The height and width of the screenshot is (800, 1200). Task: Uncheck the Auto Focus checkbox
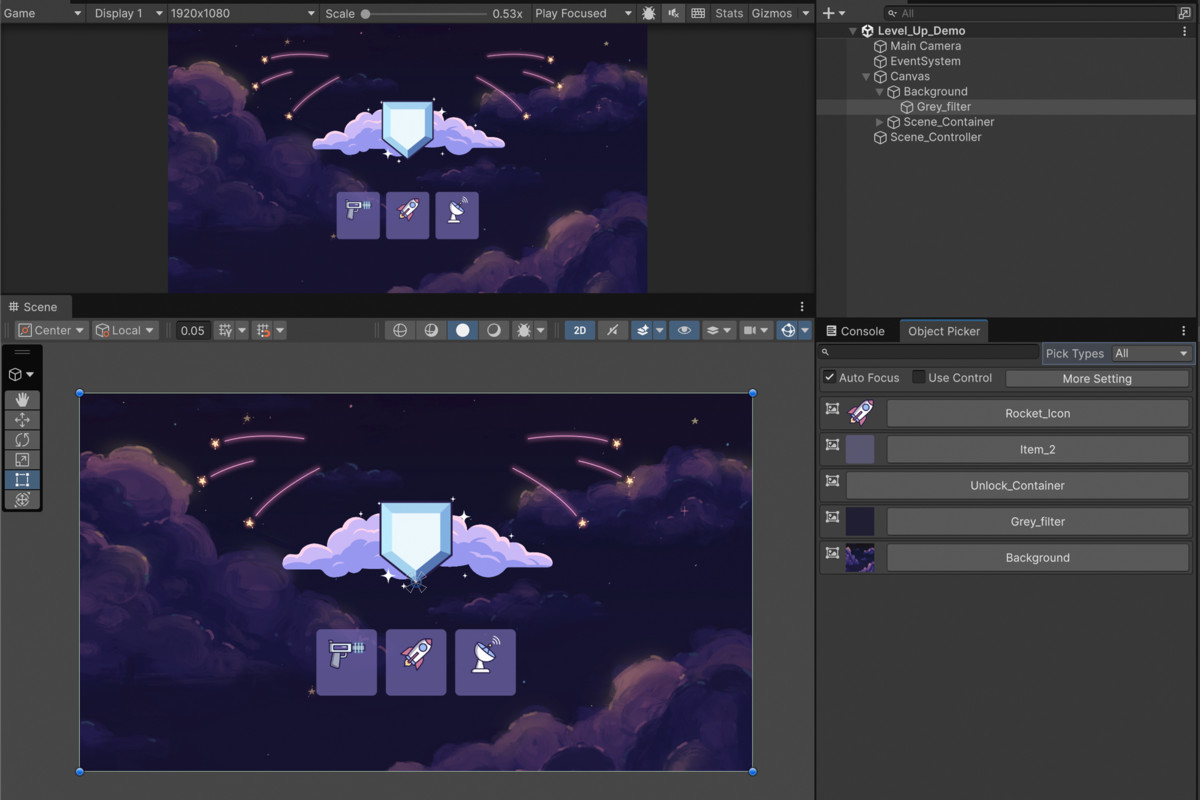point(830,377)
